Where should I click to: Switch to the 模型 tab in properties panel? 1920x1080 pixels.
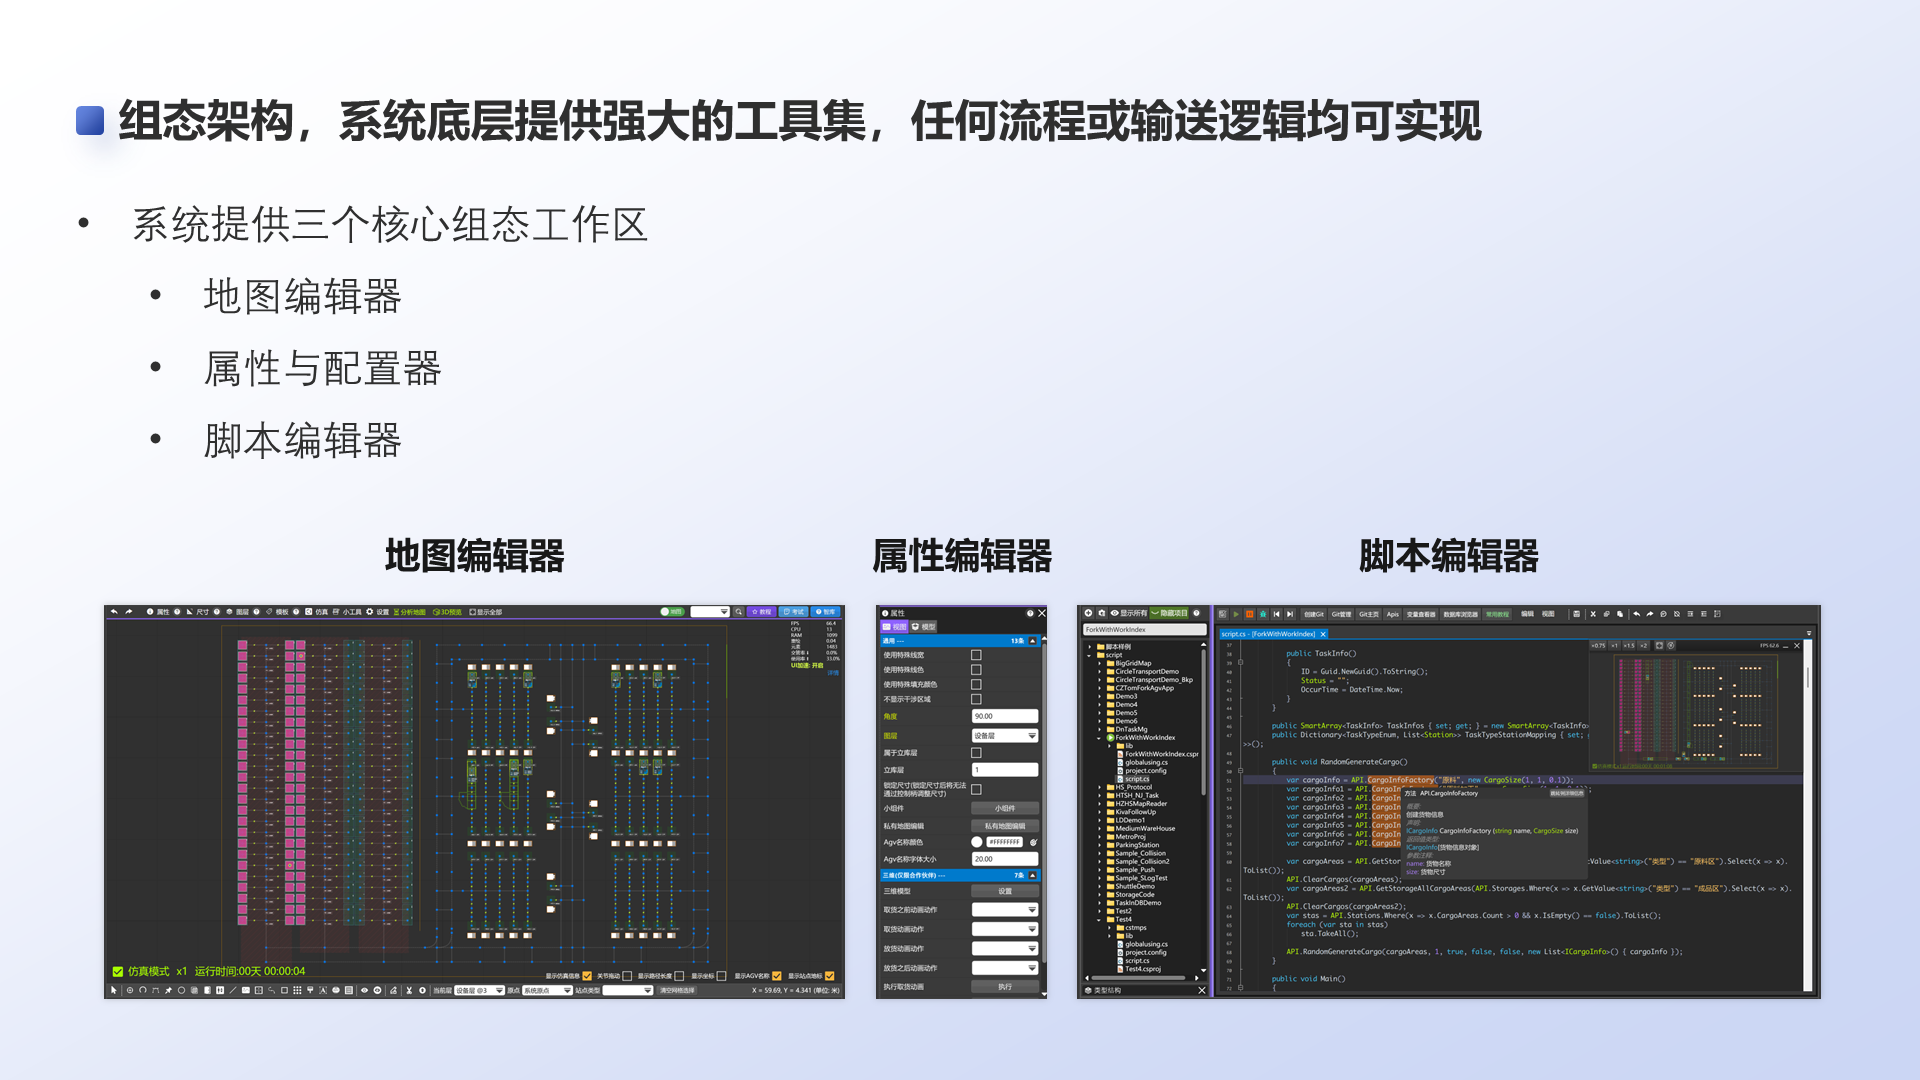(x=923, y=627)
